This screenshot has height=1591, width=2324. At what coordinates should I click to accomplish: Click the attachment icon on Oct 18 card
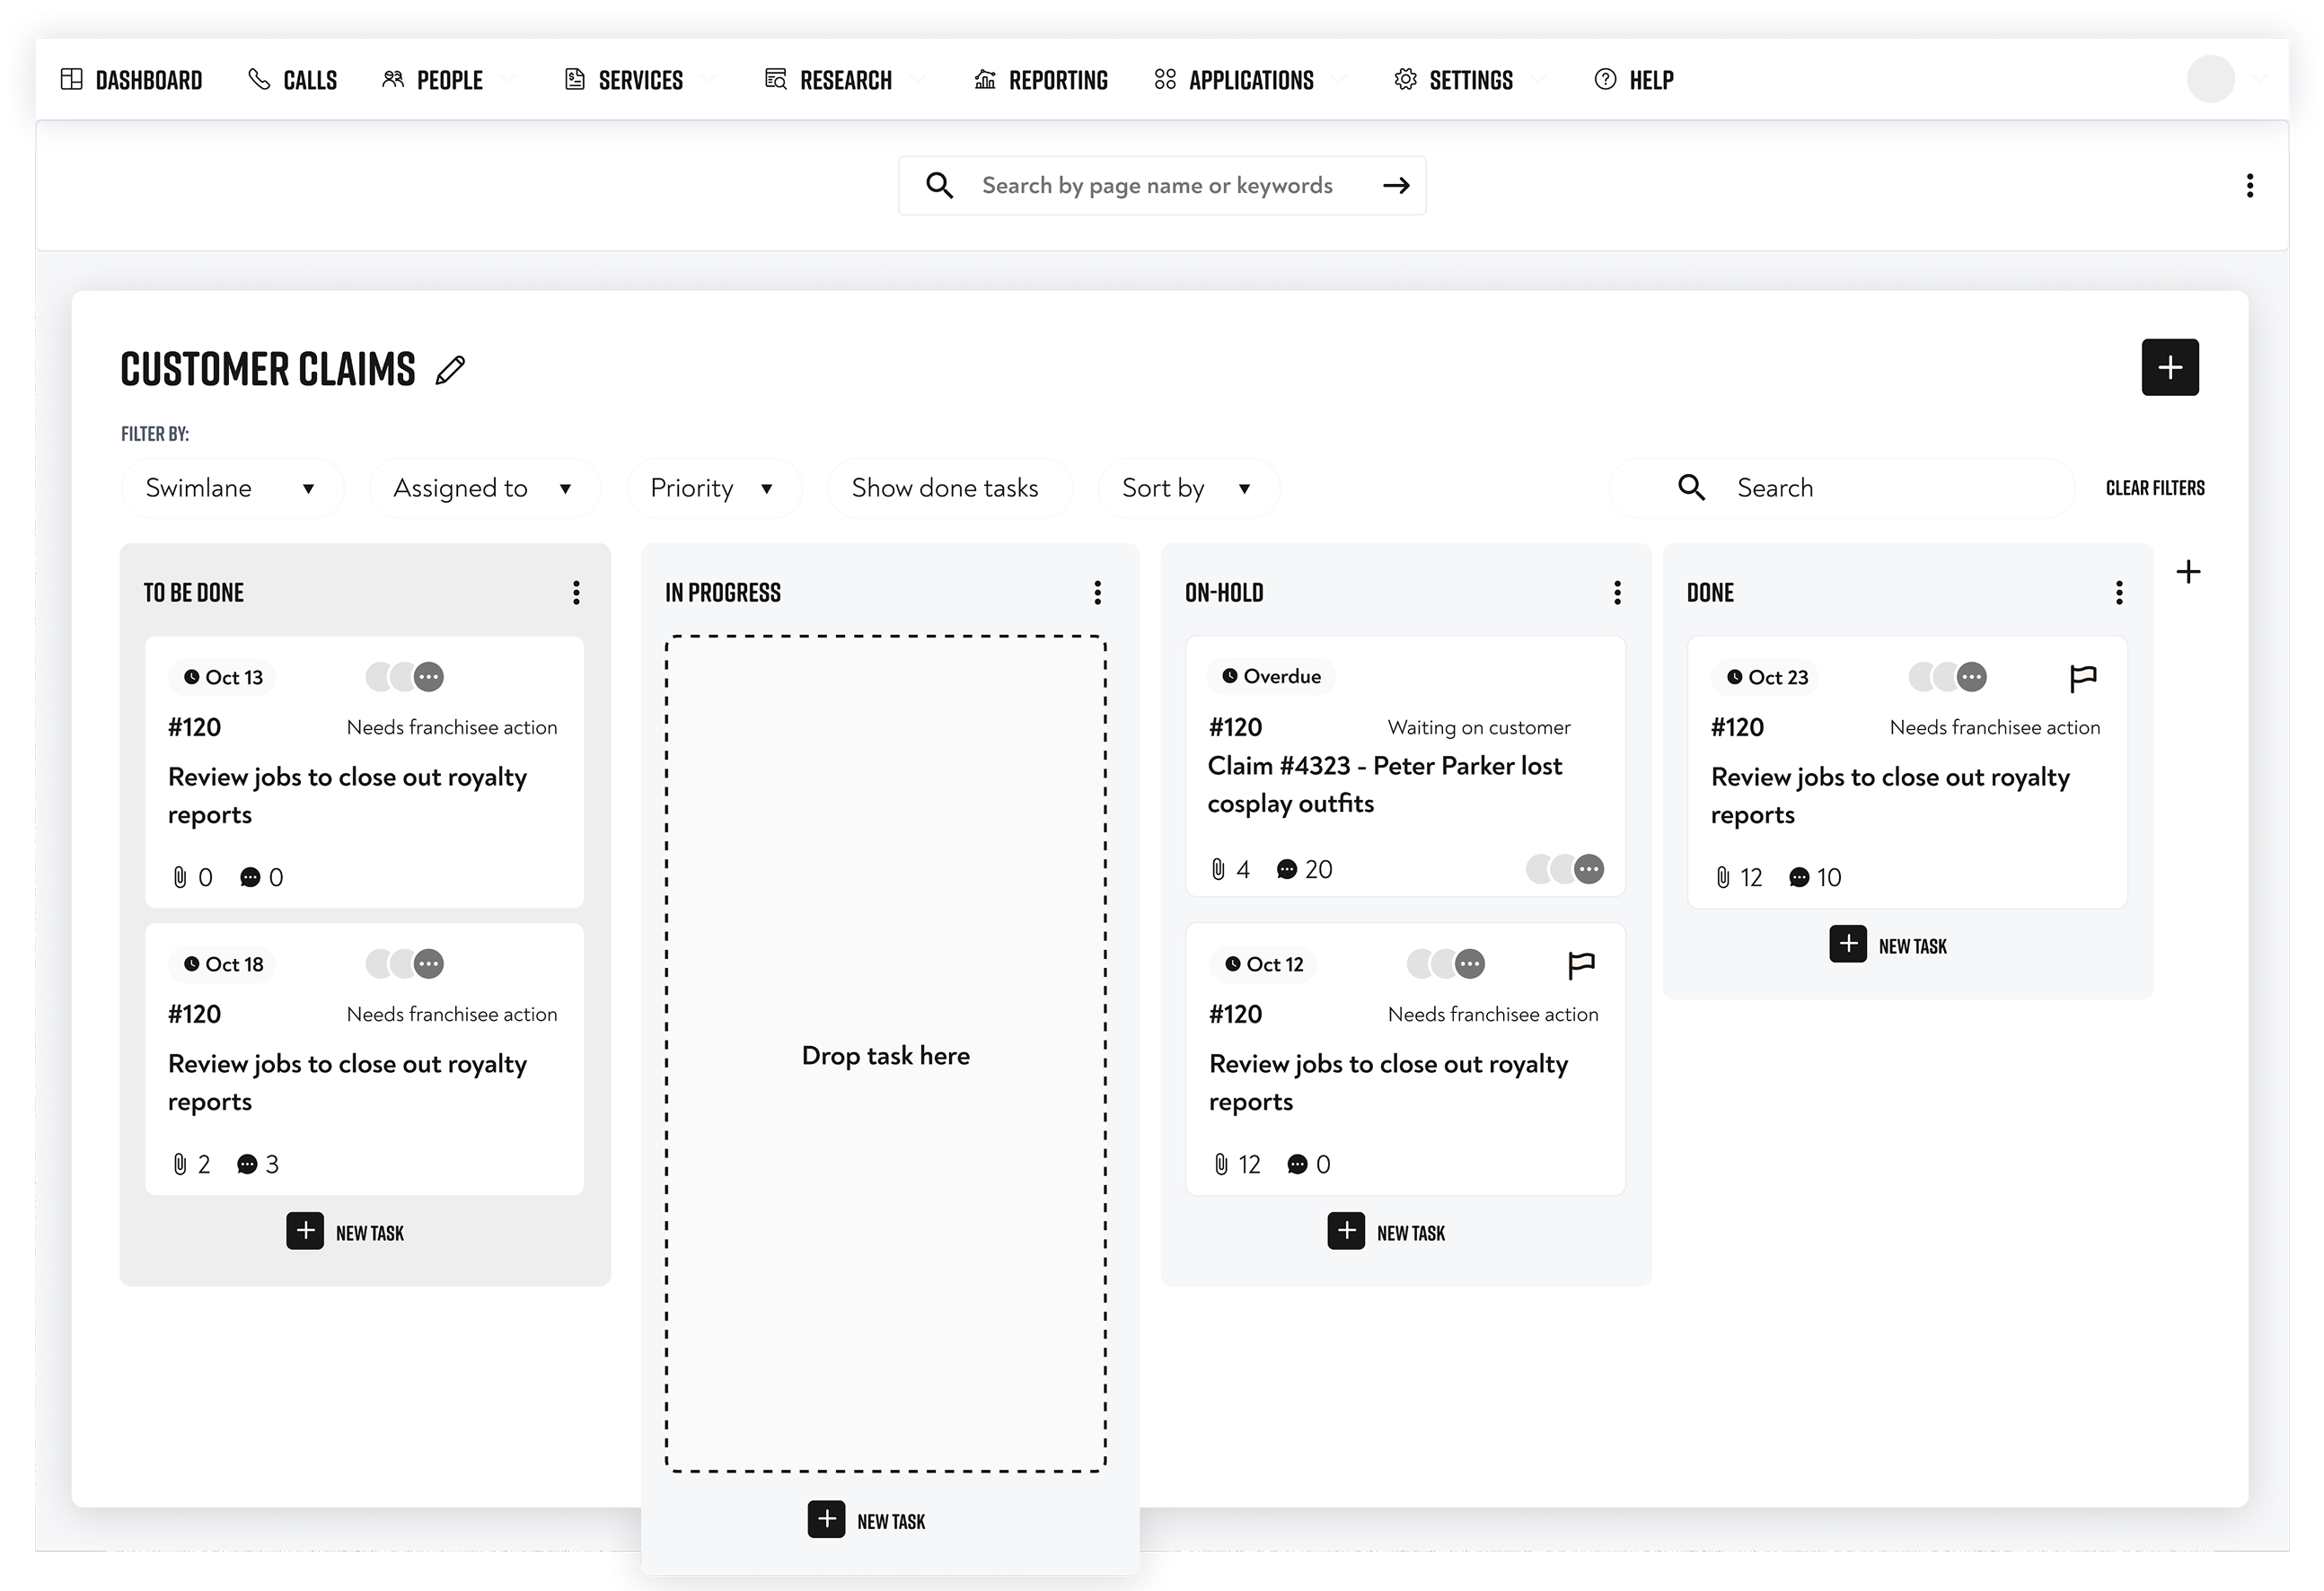tap(180, 1165)
